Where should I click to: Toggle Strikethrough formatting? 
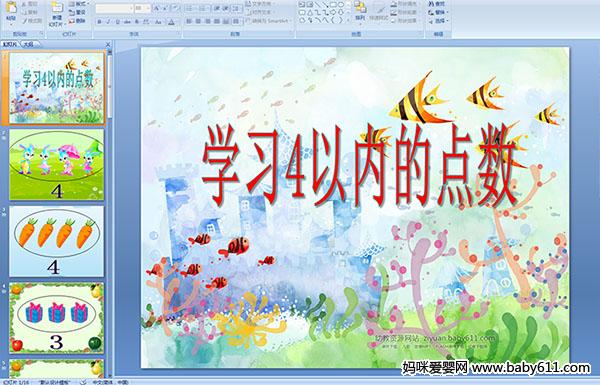[127, 22]
